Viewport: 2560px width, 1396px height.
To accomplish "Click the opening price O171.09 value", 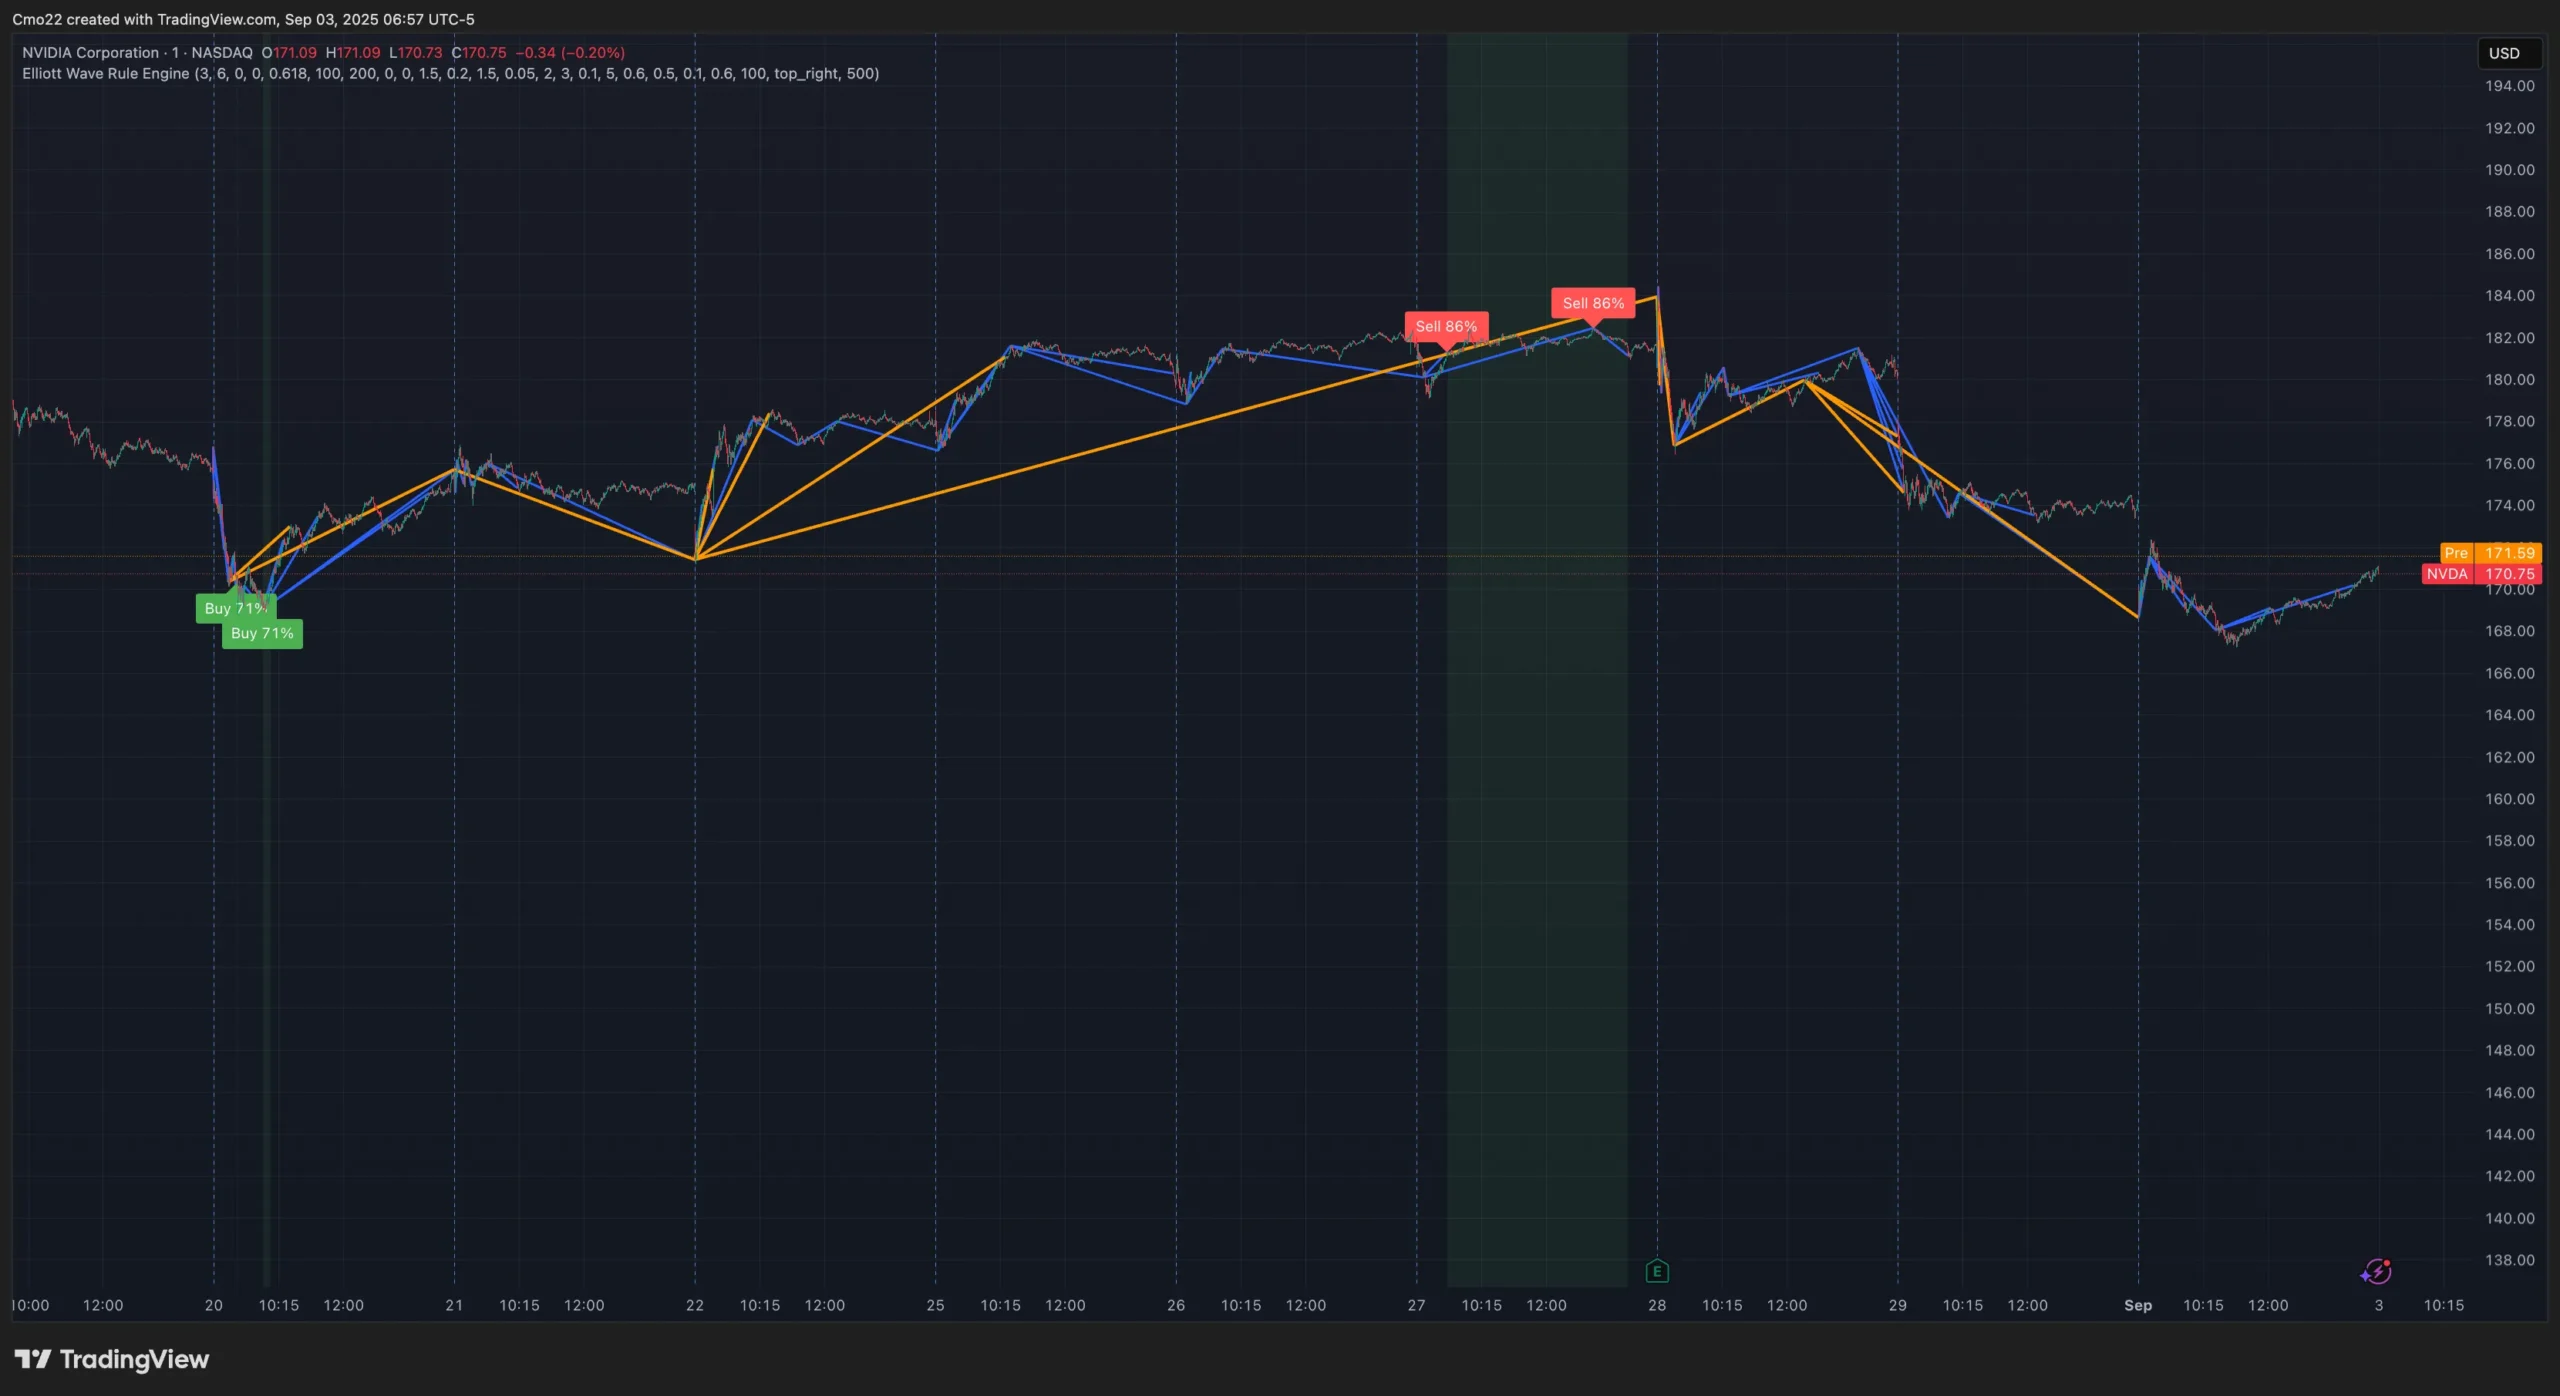I will click(289, 52).
